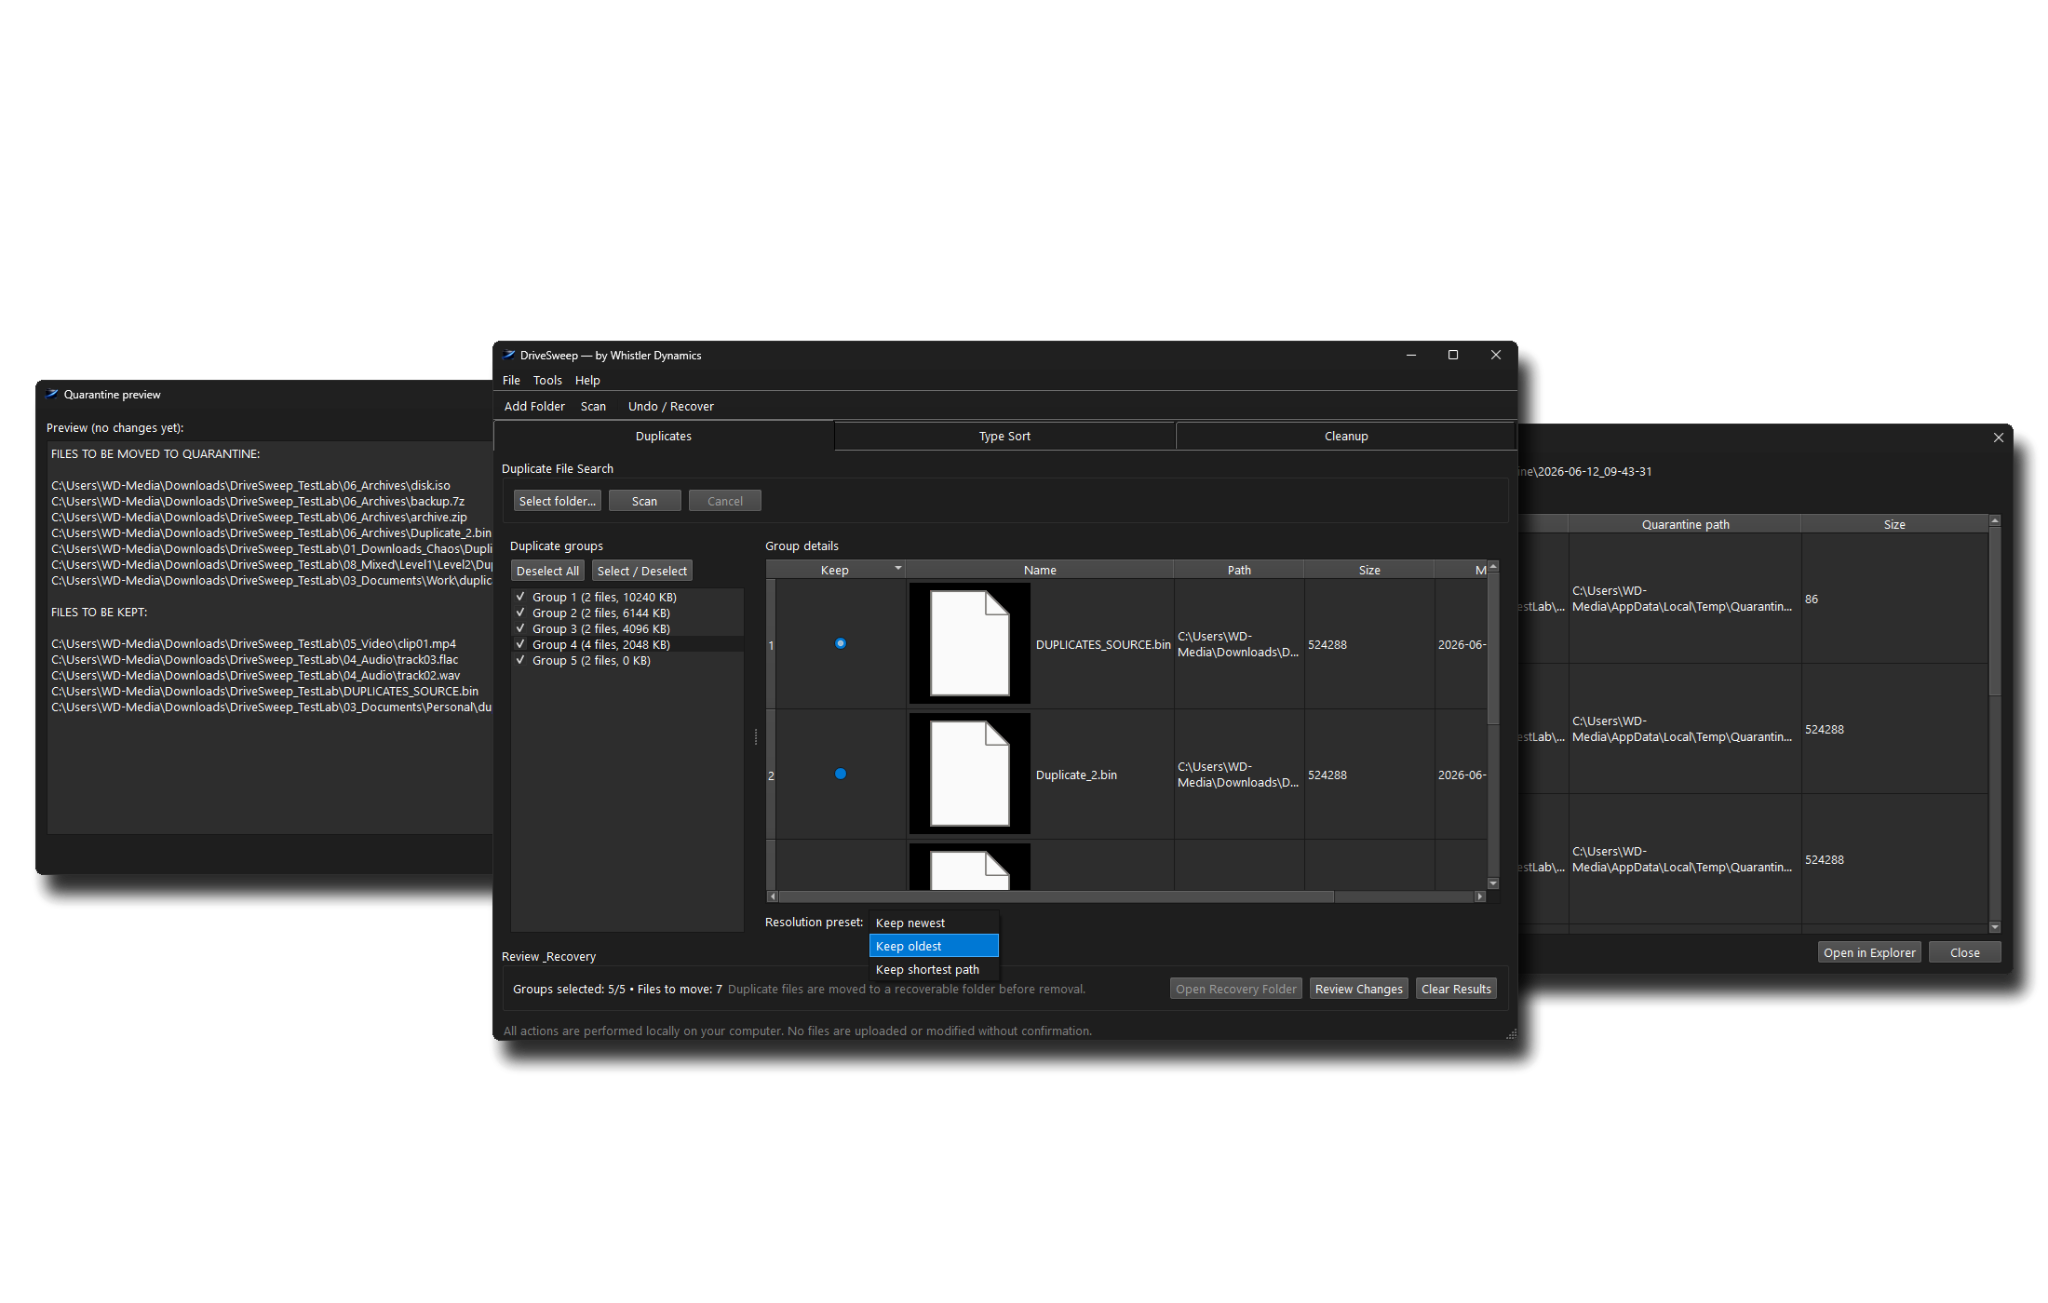Toggle checkbox for Group 4 (4 files, 2048 KB)

click(x=520, y=644)
